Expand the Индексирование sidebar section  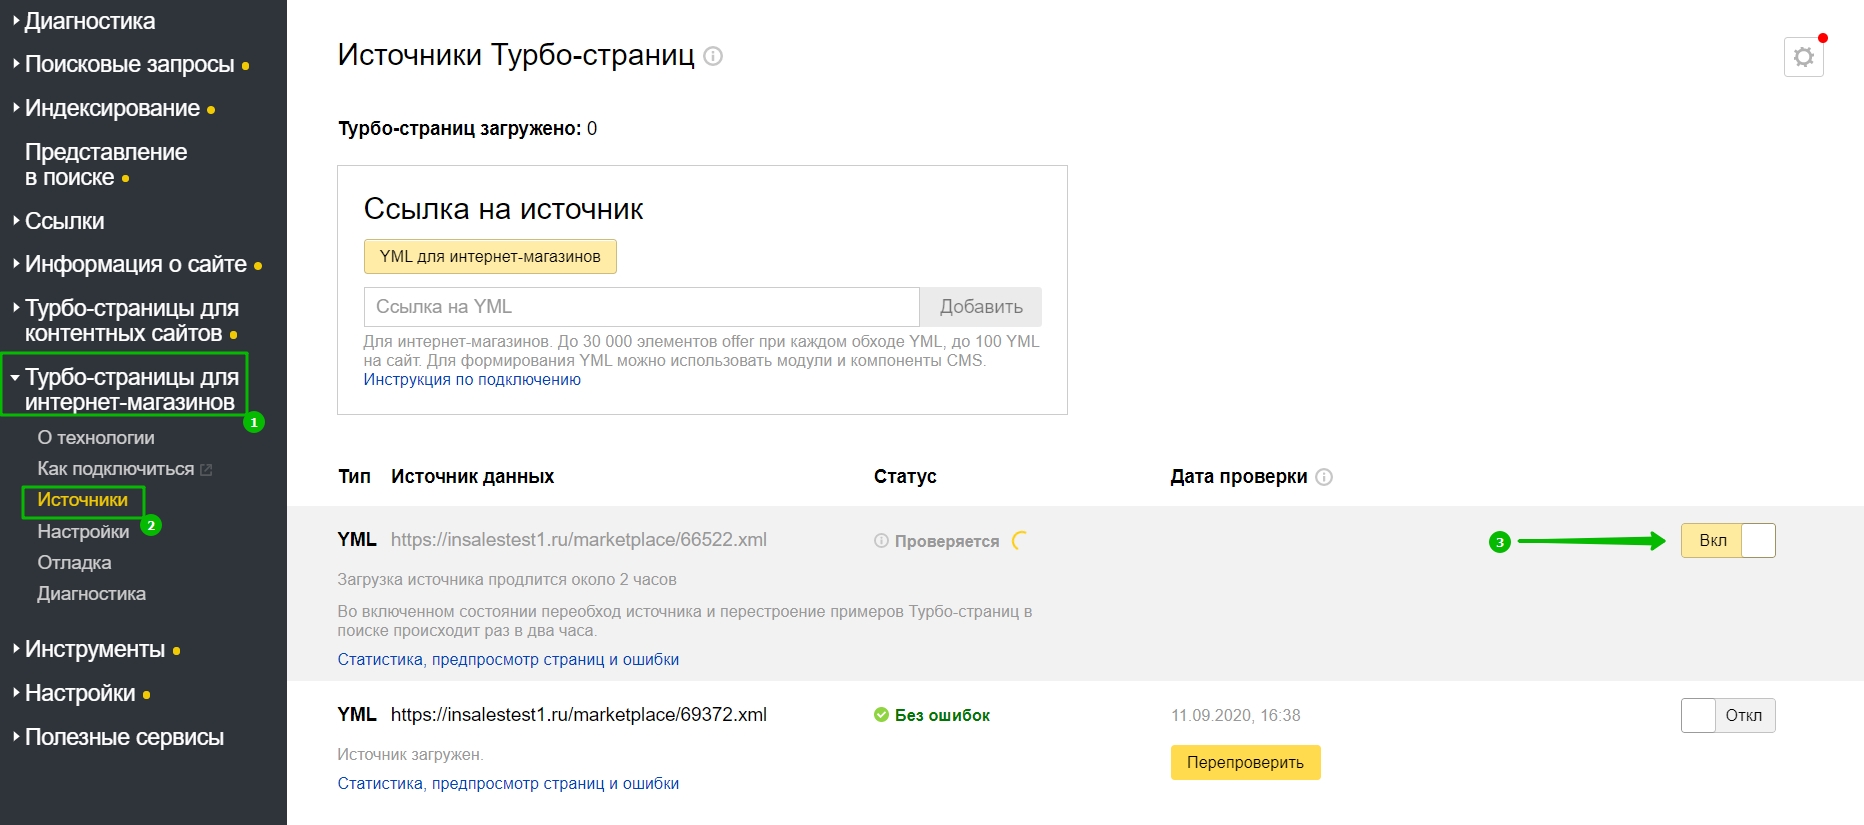coord(112,108)
